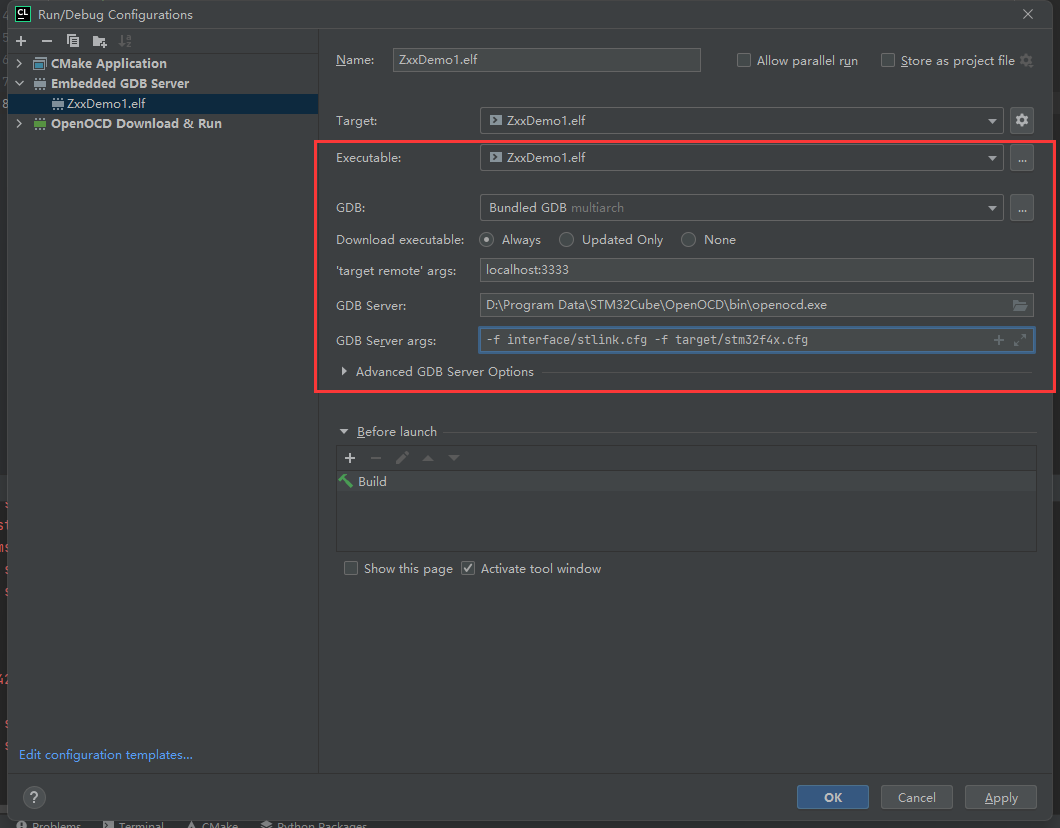Viewport: 1060px width, 828px height.
Task: Remove the Before launch task
Action: point(376,458)
